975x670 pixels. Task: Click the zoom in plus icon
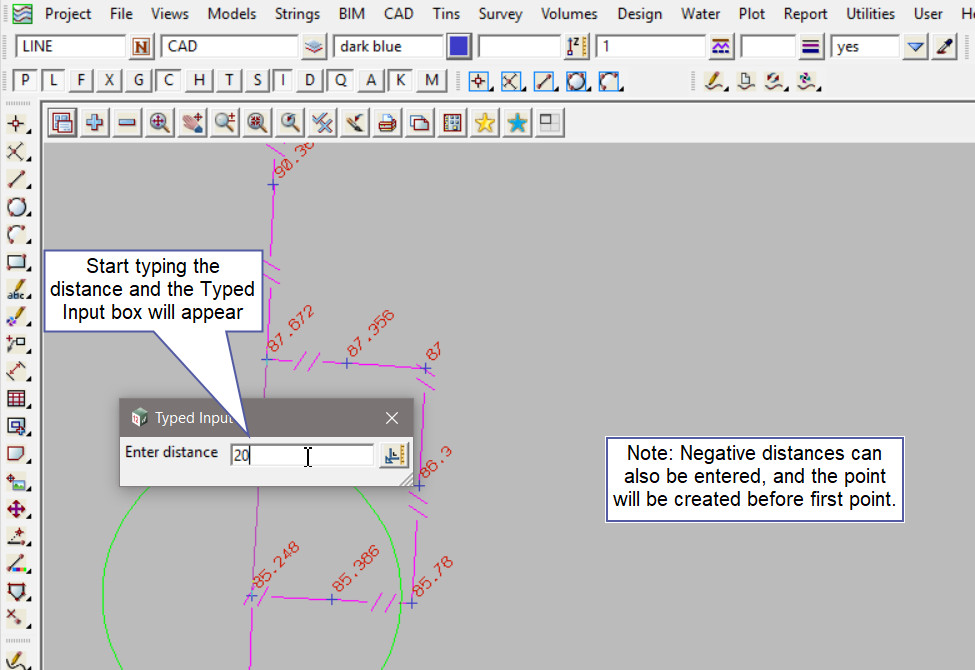coord(95,123)
